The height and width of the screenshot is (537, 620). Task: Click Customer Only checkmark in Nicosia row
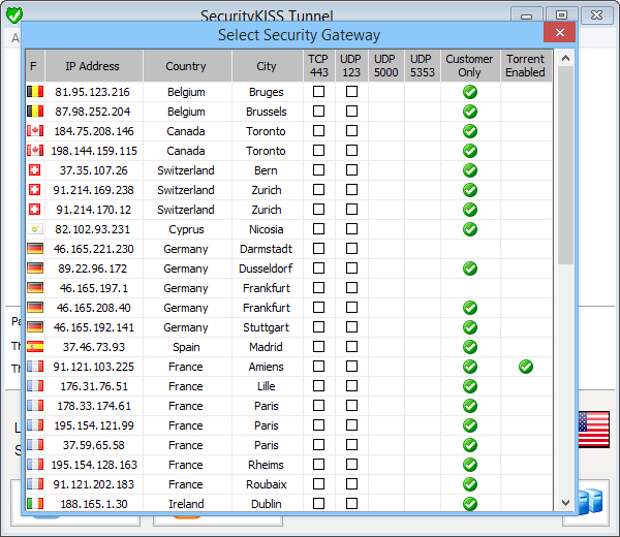470,229
